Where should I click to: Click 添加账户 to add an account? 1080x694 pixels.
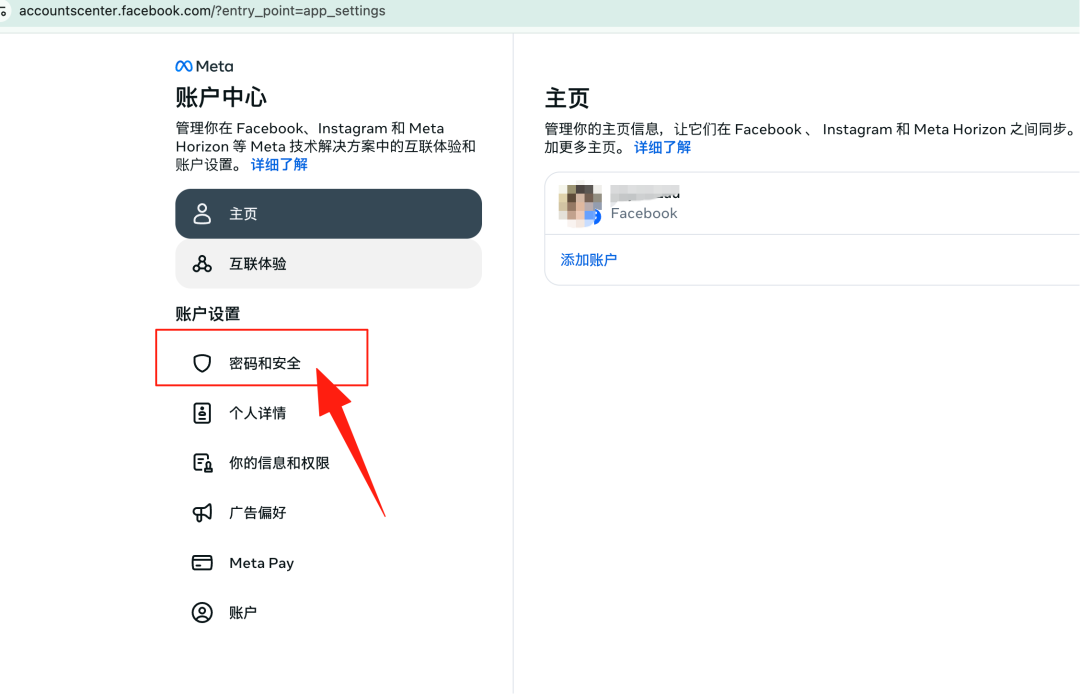tap(588, 259)
